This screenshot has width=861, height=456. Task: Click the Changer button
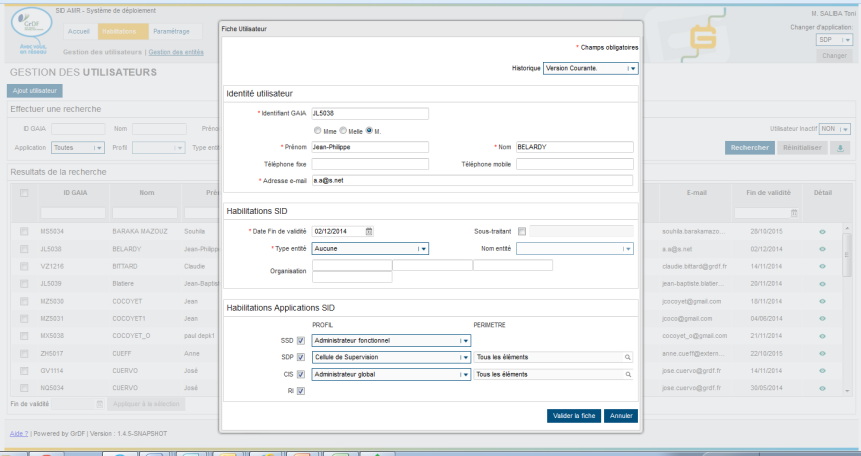click(x=834, y=55)
